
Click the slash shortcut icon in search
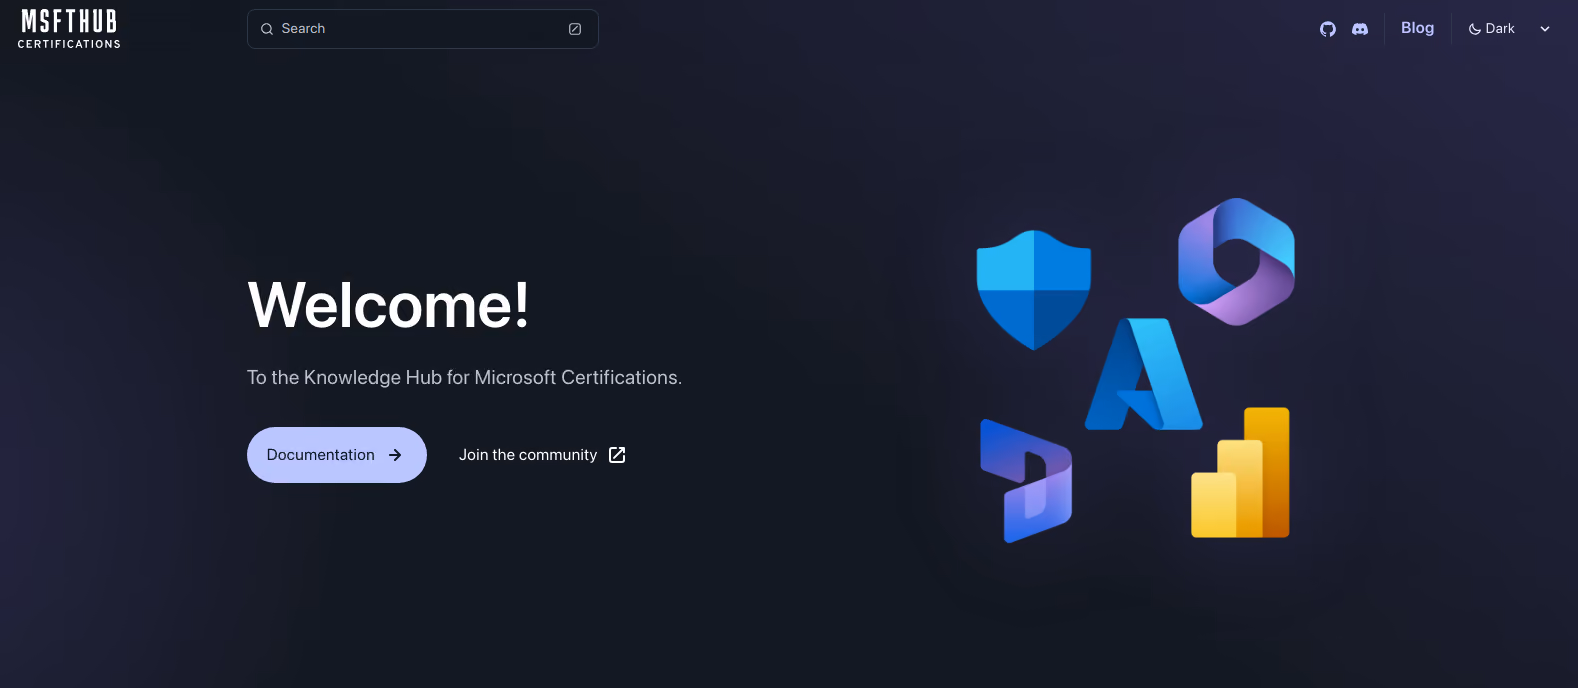[x=575, y=29]
